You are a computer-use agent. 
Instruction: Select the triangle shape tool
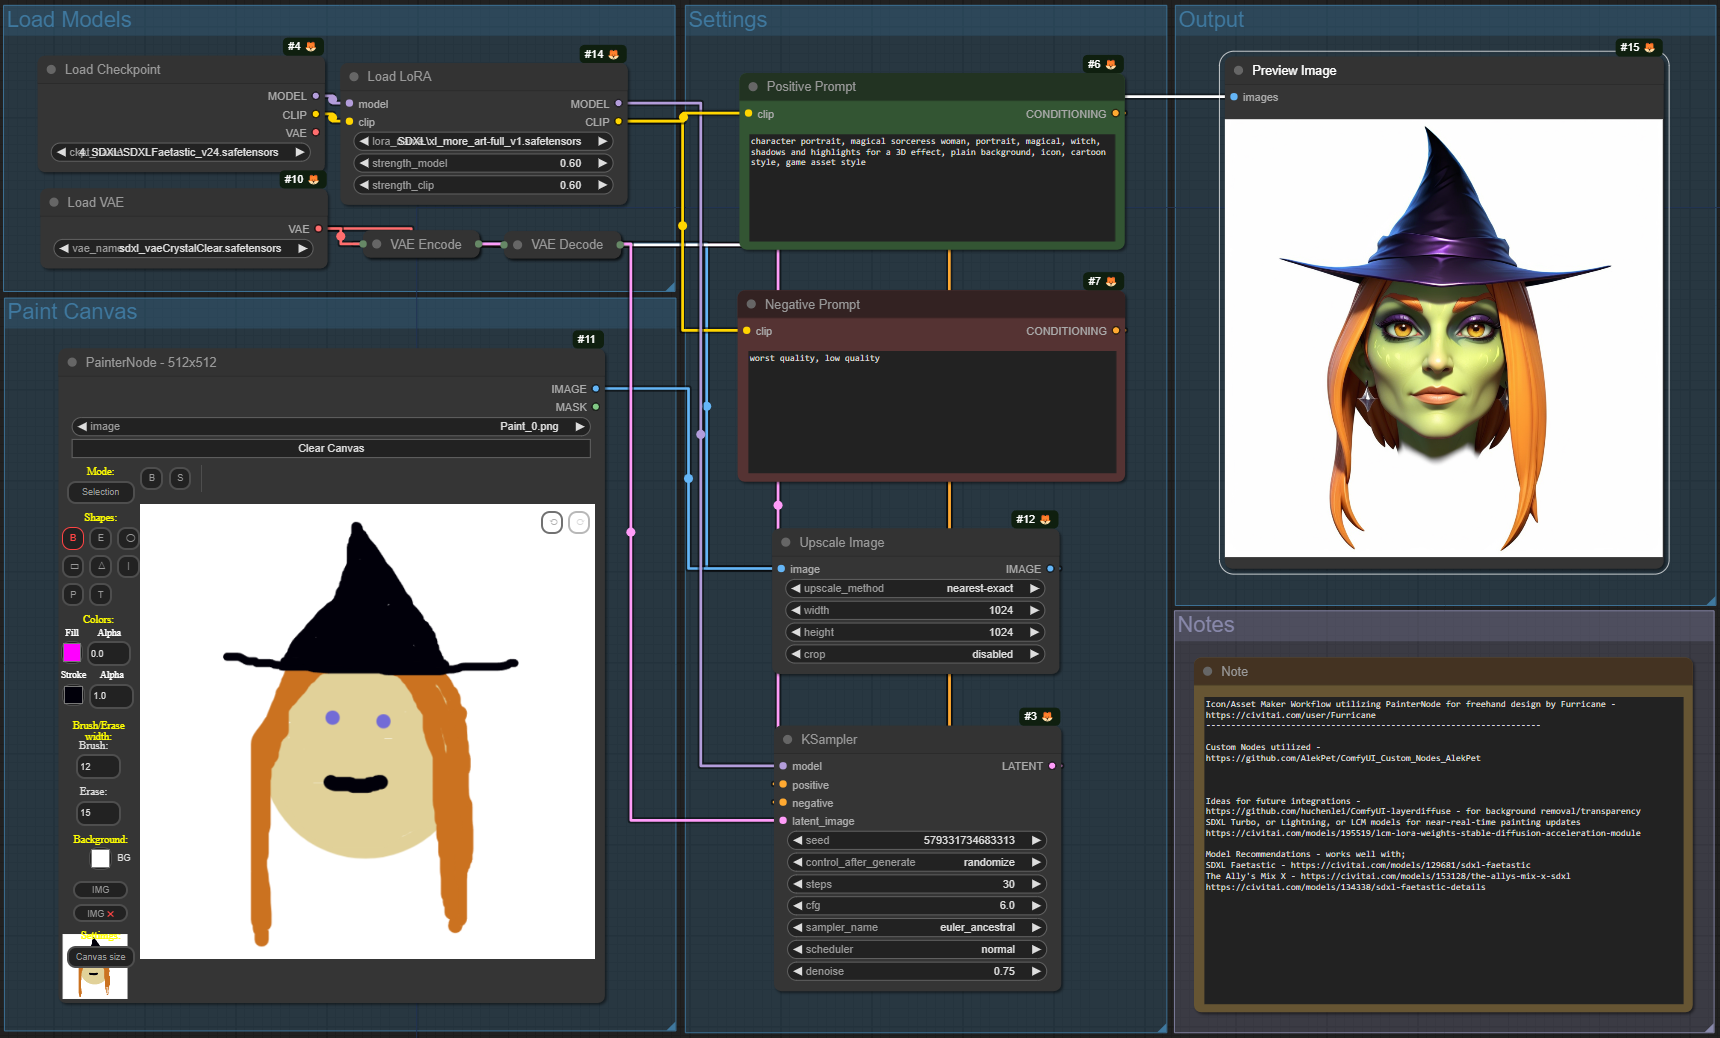tap(101, 566)
